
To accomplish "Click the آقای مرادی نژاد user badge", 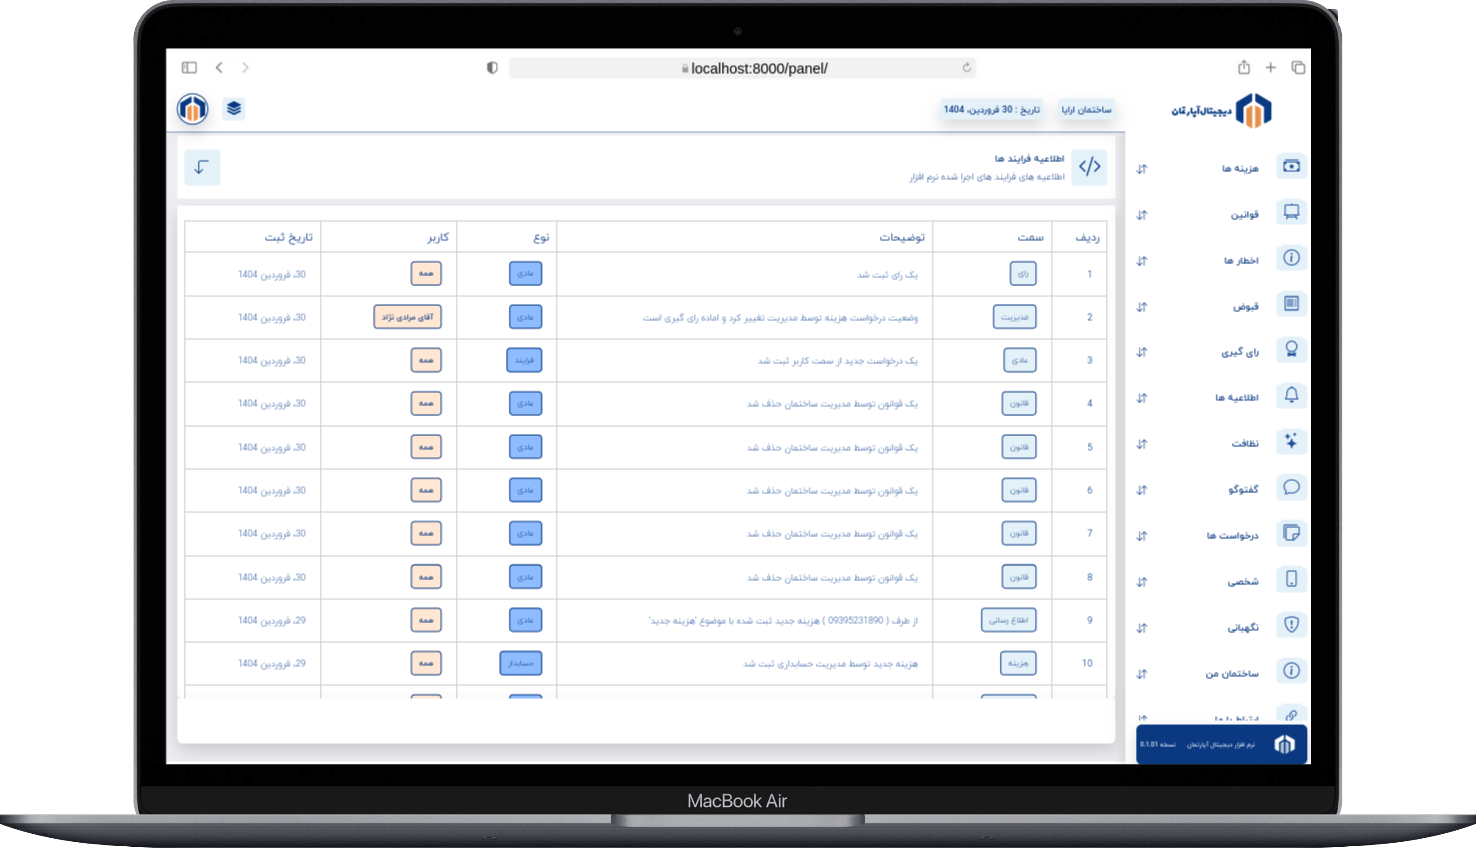I will click(x=407, y=317).
